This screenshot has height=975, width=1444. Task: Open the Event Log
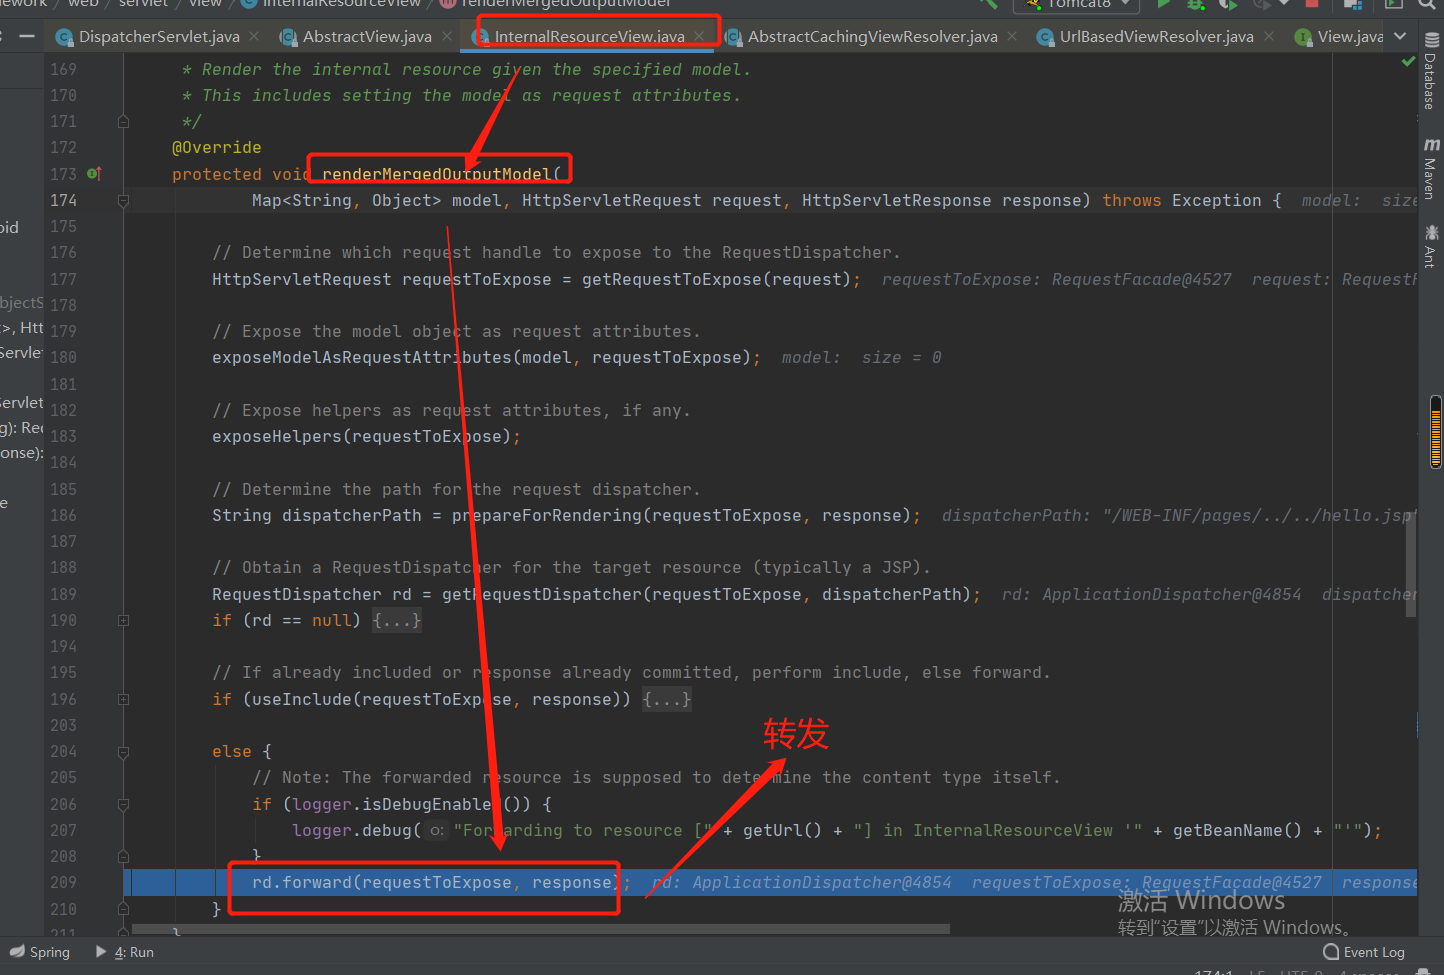(x=1364, y=952)
